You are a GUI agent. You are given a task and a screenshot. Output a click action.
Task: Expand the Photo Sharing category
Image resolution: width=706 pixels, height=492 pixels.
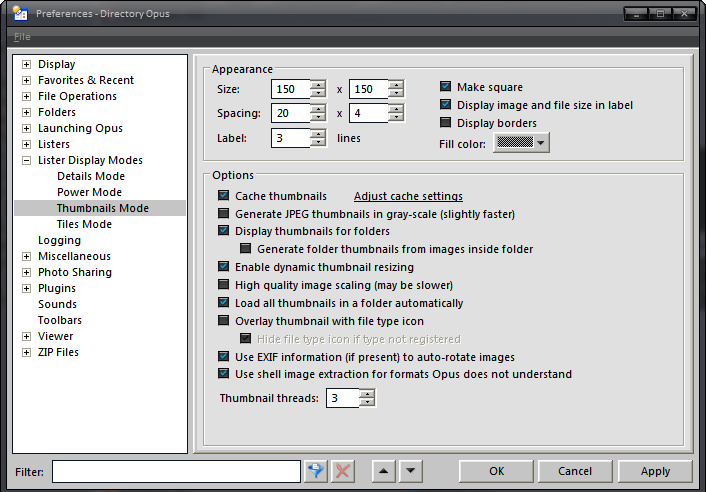pos(27,272)
